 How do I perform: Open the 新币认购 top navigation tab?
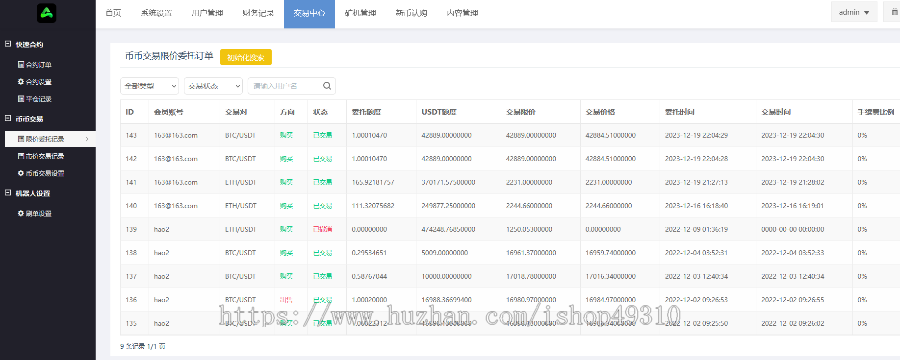[x=411, y=13]
